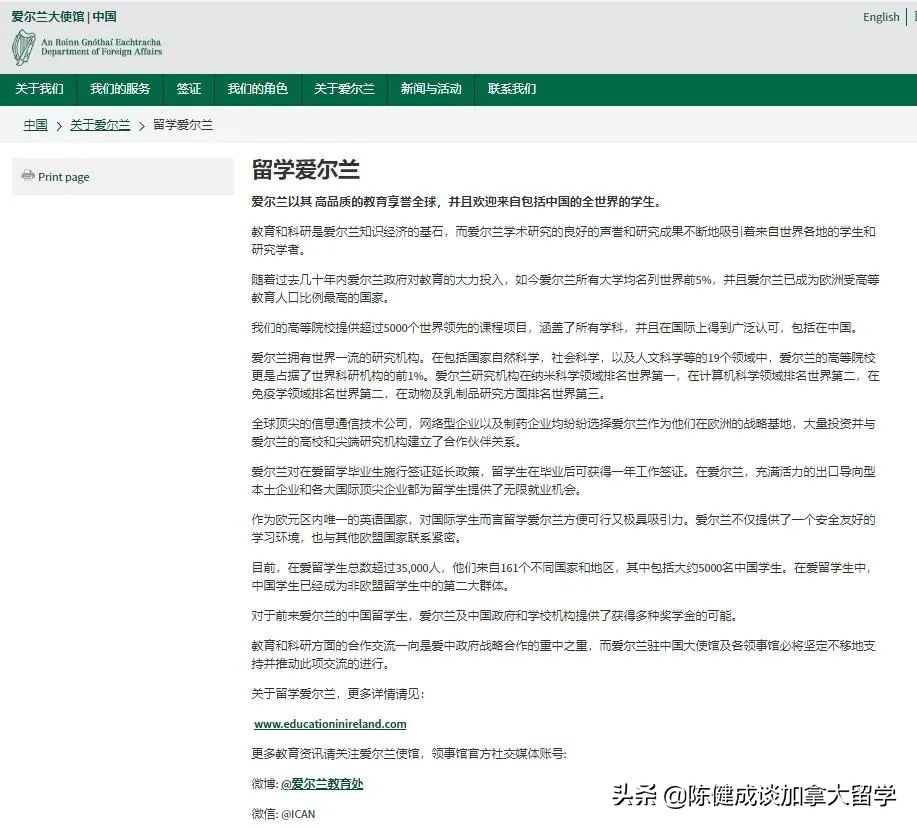Open the 我们的角色 navigation menu item
The image size is (917, 828).
pyautogui.click(x=256, y=89)
